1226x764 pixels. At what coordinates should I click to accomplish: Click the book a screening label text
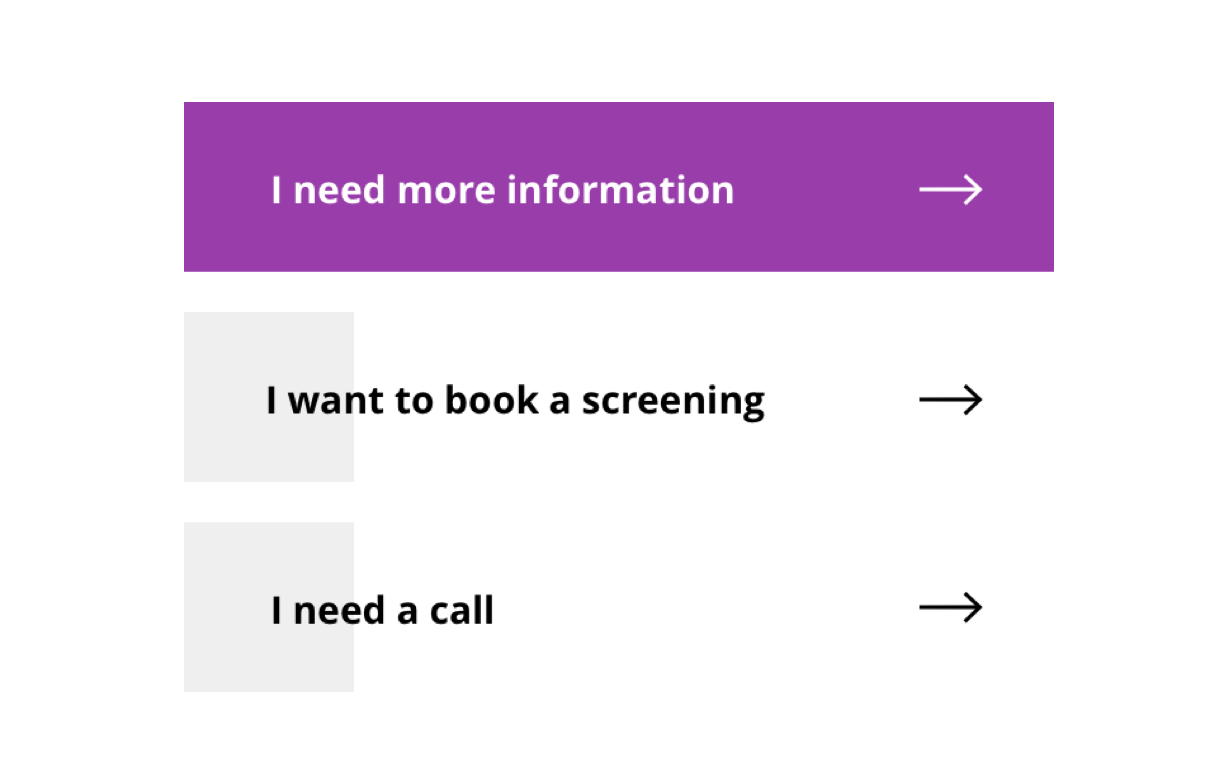[604, 402]
